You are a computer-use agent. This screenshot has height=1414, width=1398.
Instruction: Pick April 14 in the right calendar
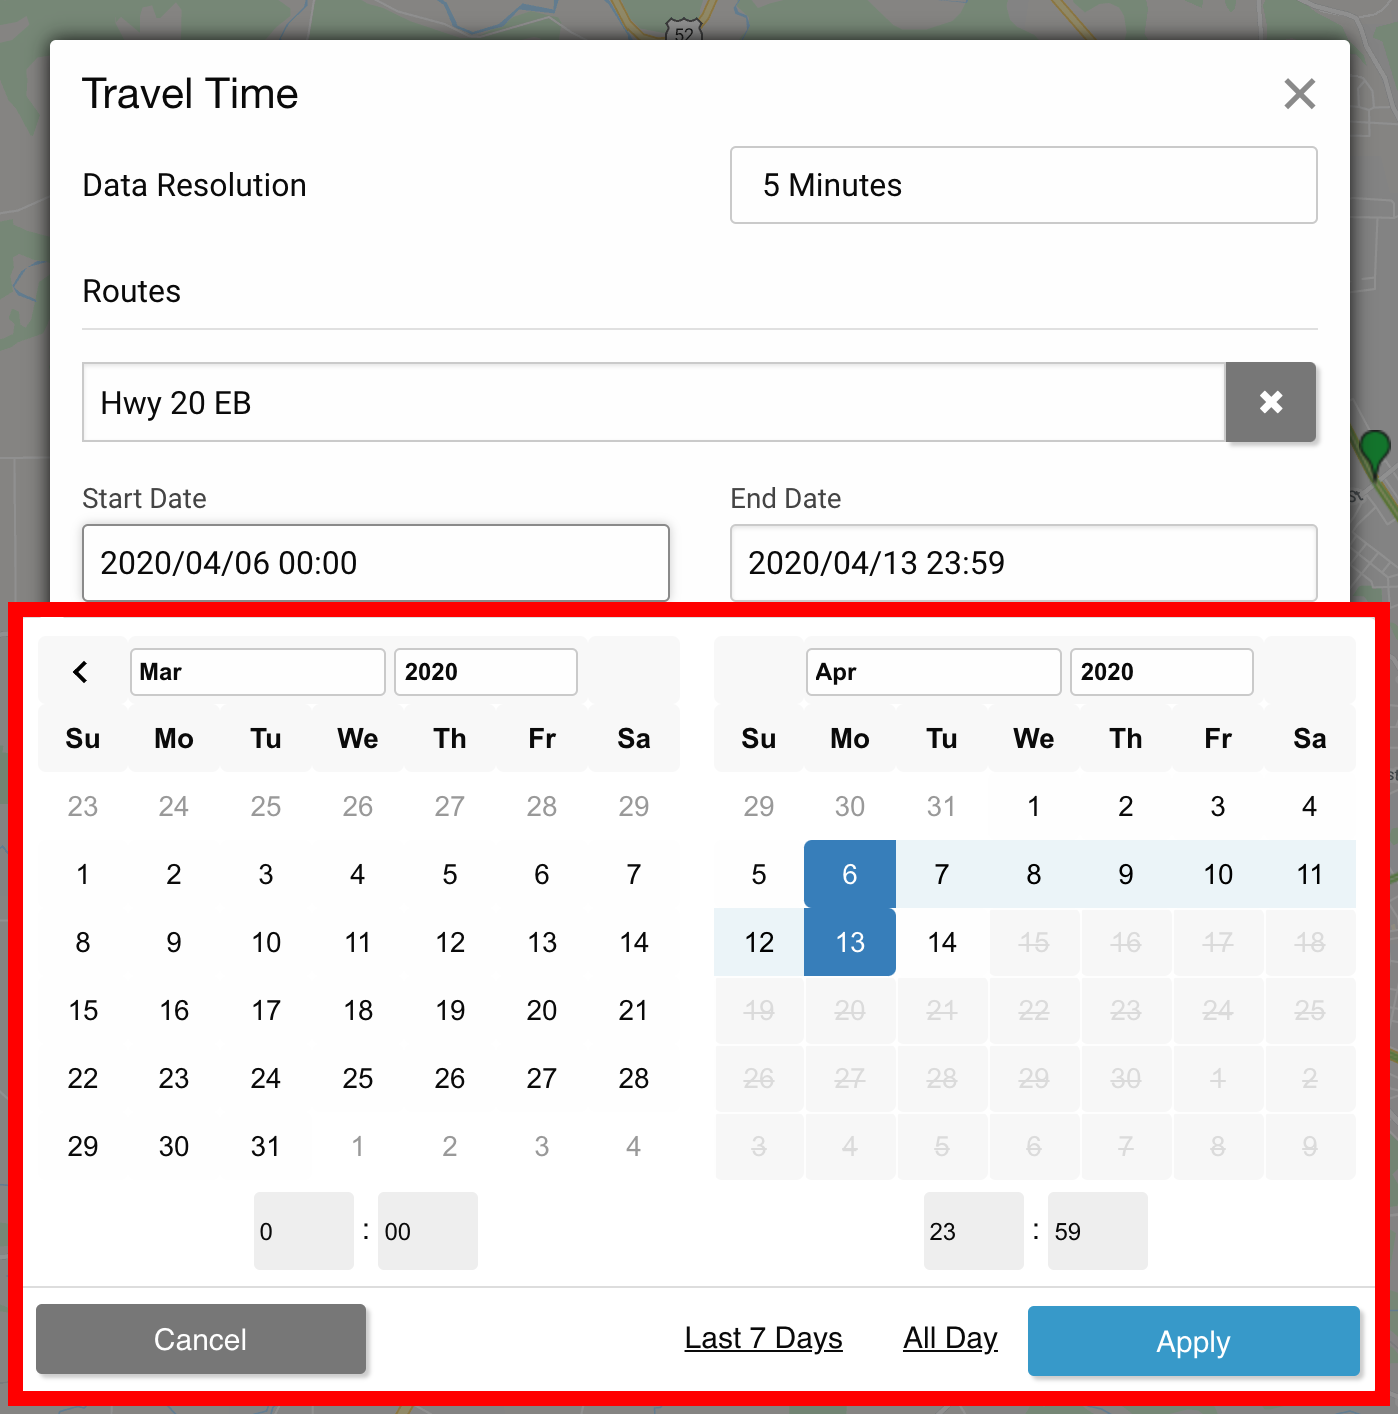(941, 941)
